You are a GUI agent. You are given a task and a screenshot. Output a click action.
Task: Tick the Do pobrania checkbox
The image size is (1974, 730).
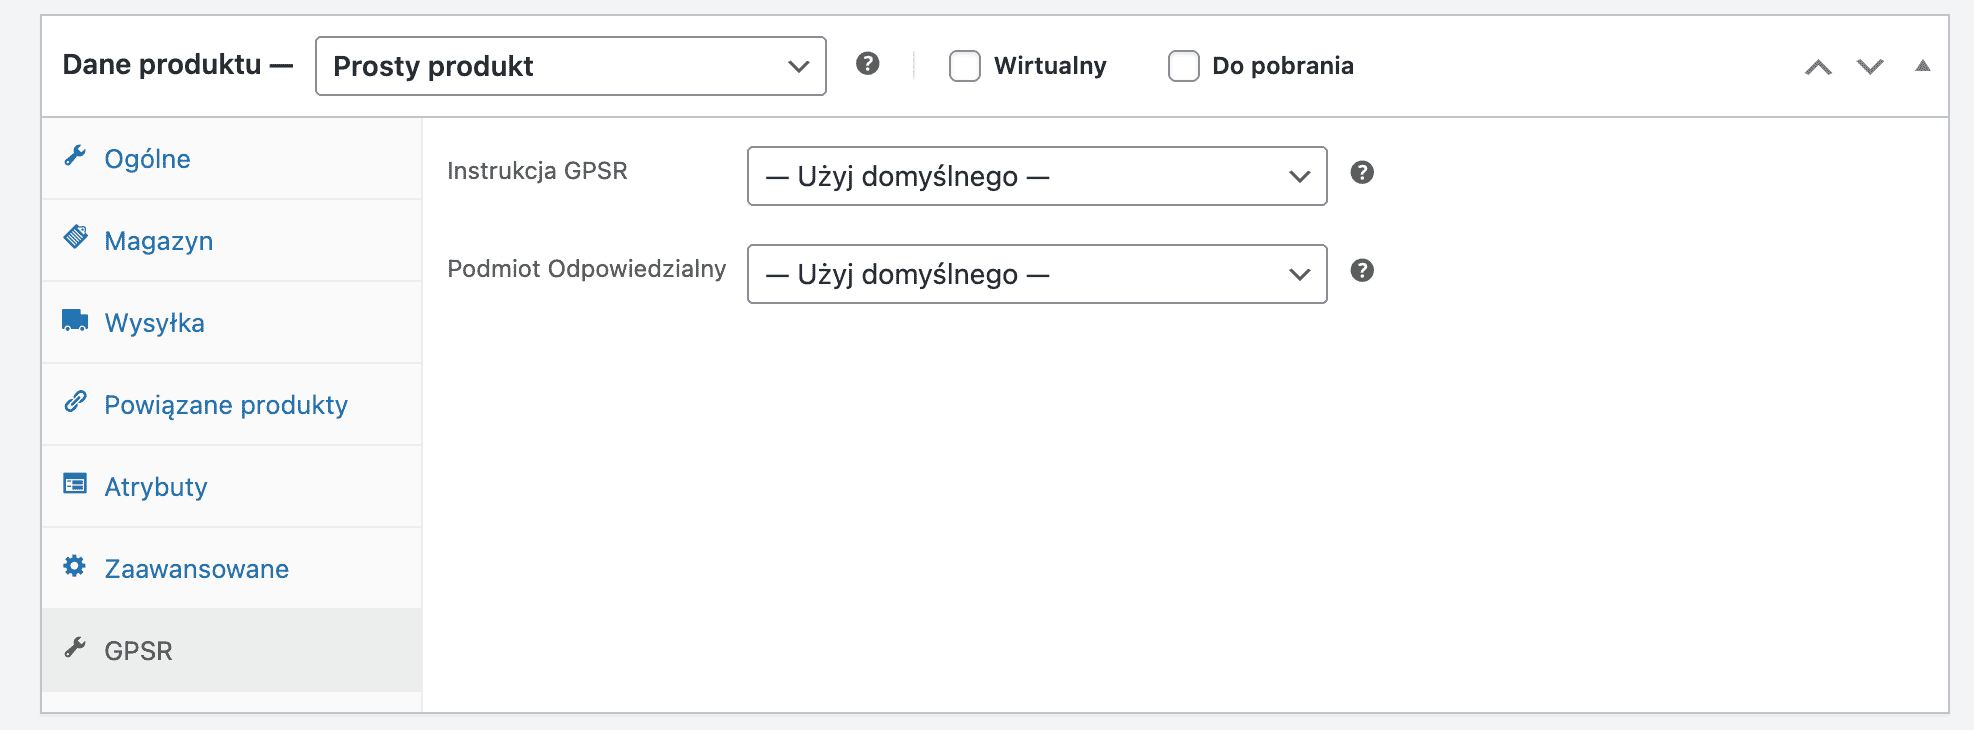point(1184,66)
